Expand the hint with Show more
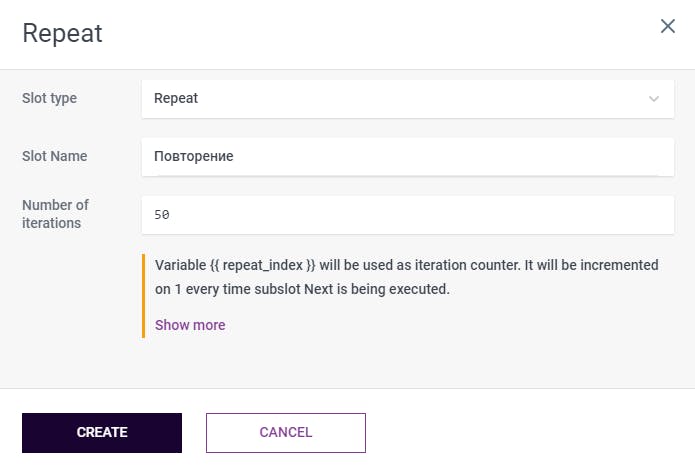 190,325
